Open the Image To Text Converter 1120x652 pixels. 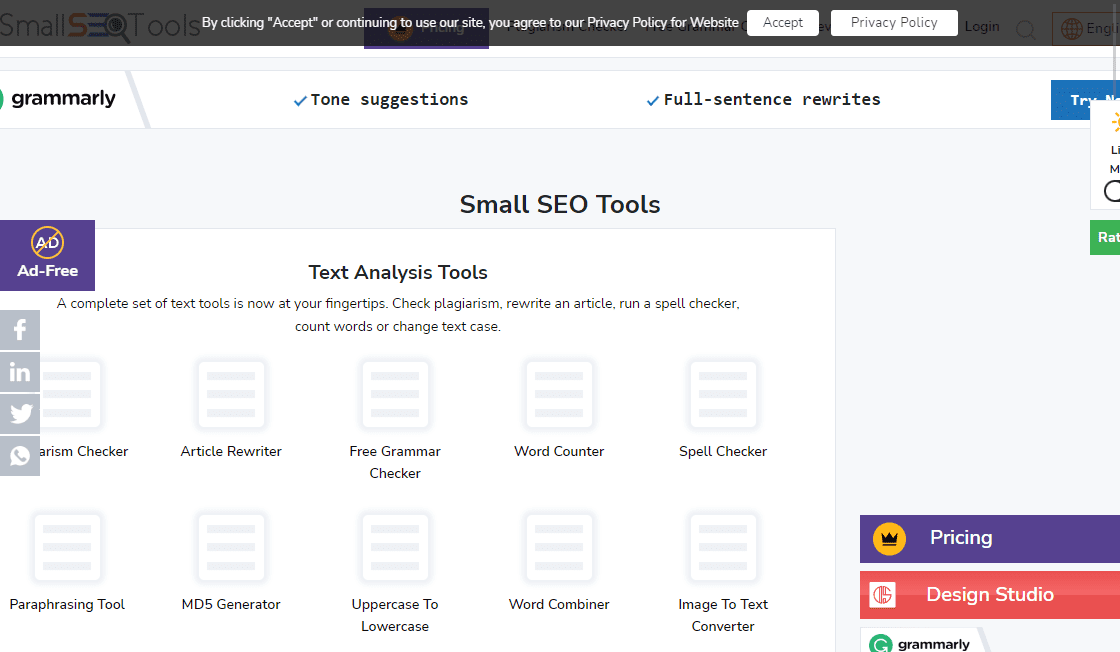723,570
